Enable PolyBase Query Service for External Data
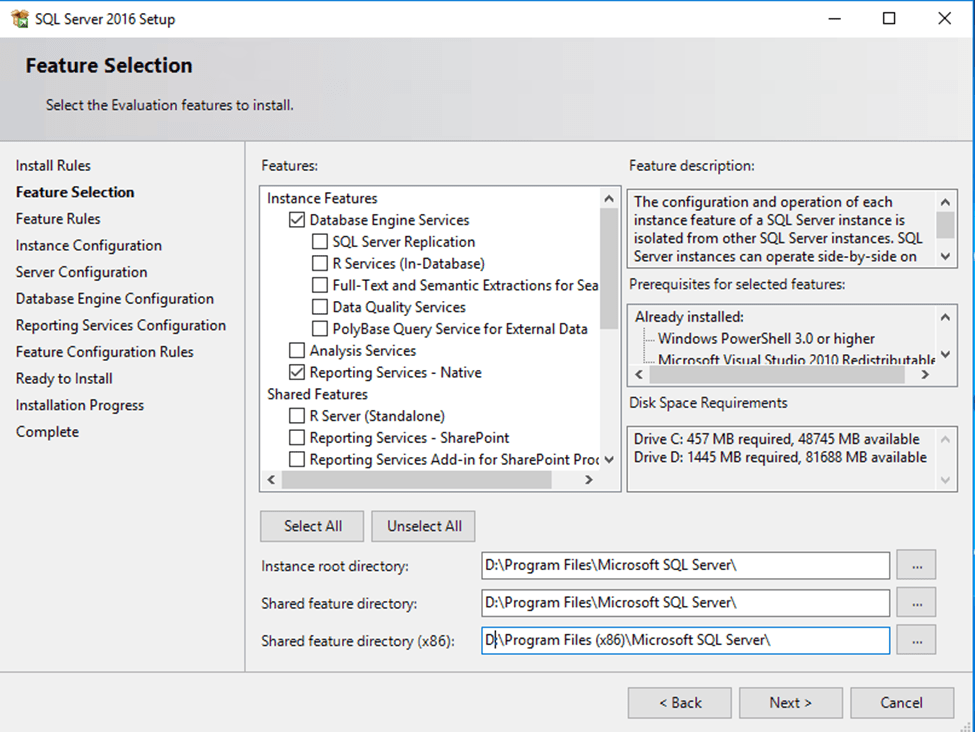975x732 pixels. coord(320,329)
